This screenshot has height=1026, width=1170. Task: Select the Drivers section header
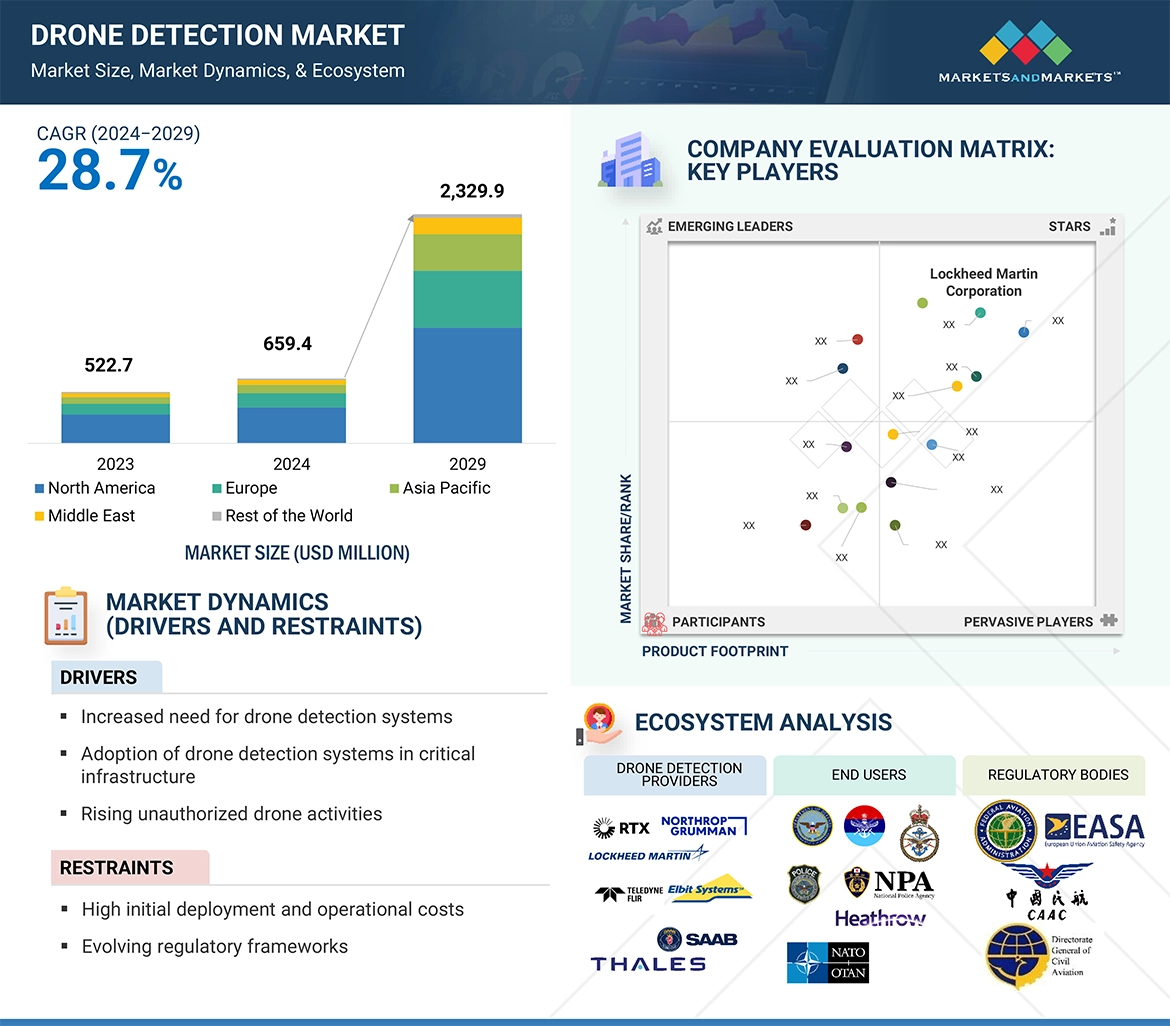coord(99,678)
